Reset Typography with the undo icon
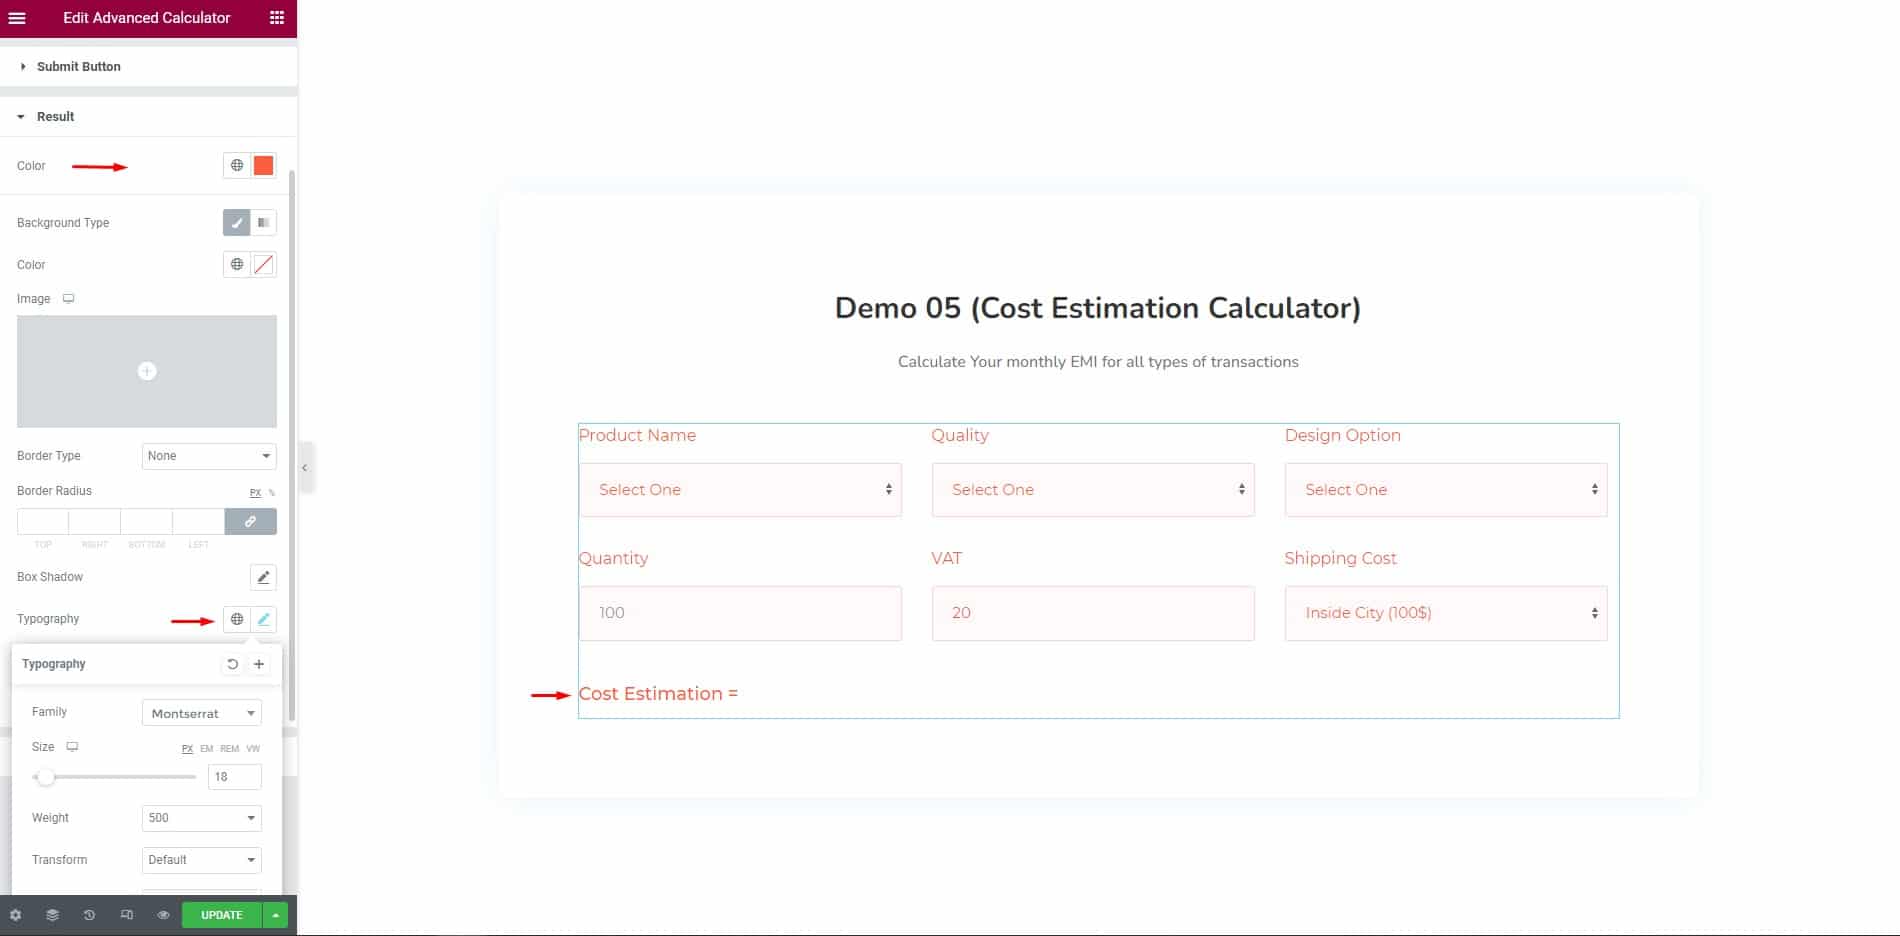 (232, 663)
